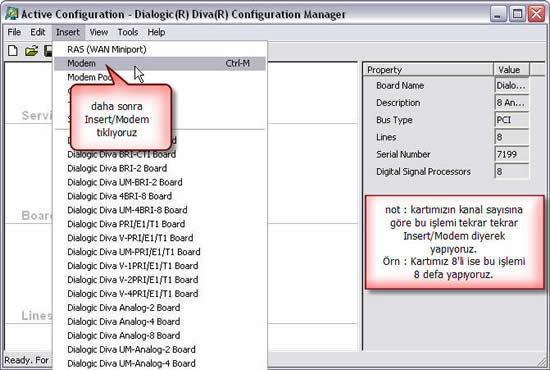Click the Property column header
The height and width of the screenshot is (370, 550).
[x=428, y=70]
